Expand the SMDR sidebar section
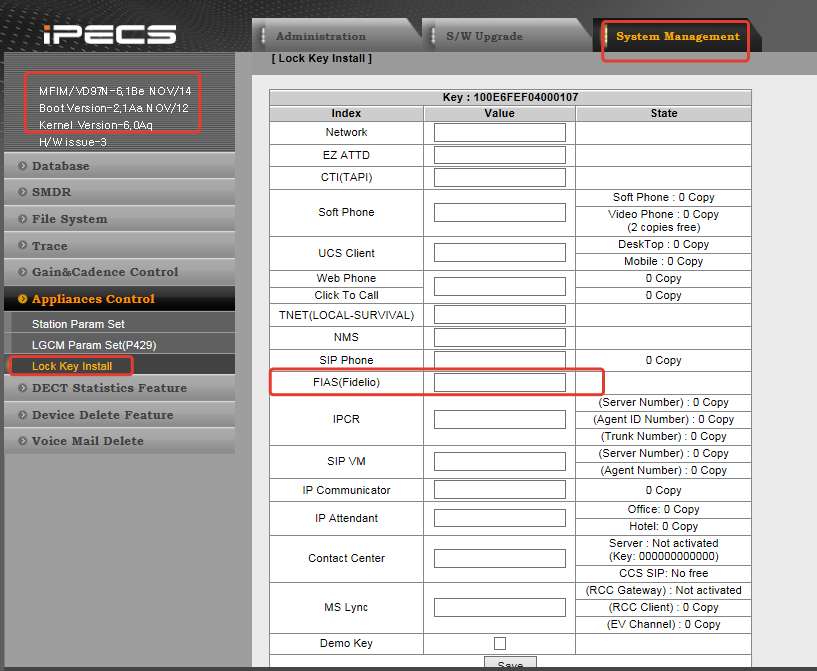This screenshot has width=817, height=671. [x=51, y=192]
